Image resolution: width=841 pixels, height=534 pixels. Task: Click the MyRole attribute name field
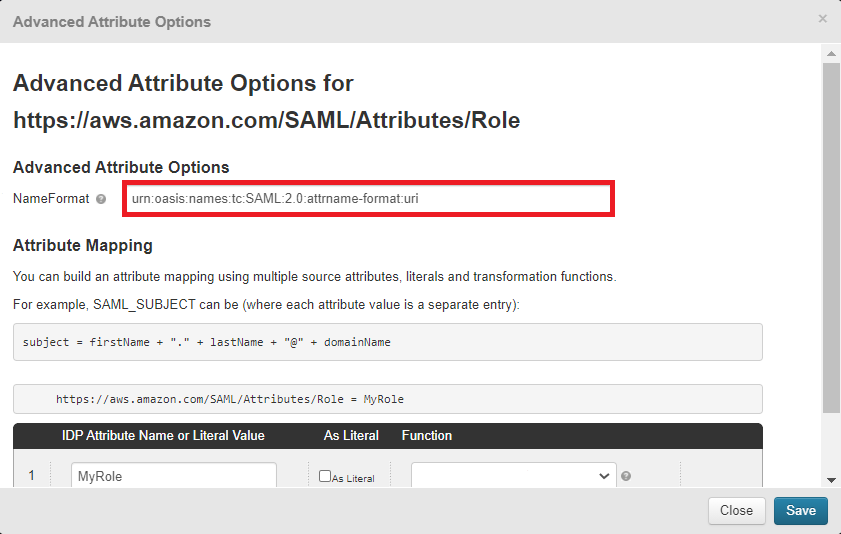click(174, 476)
